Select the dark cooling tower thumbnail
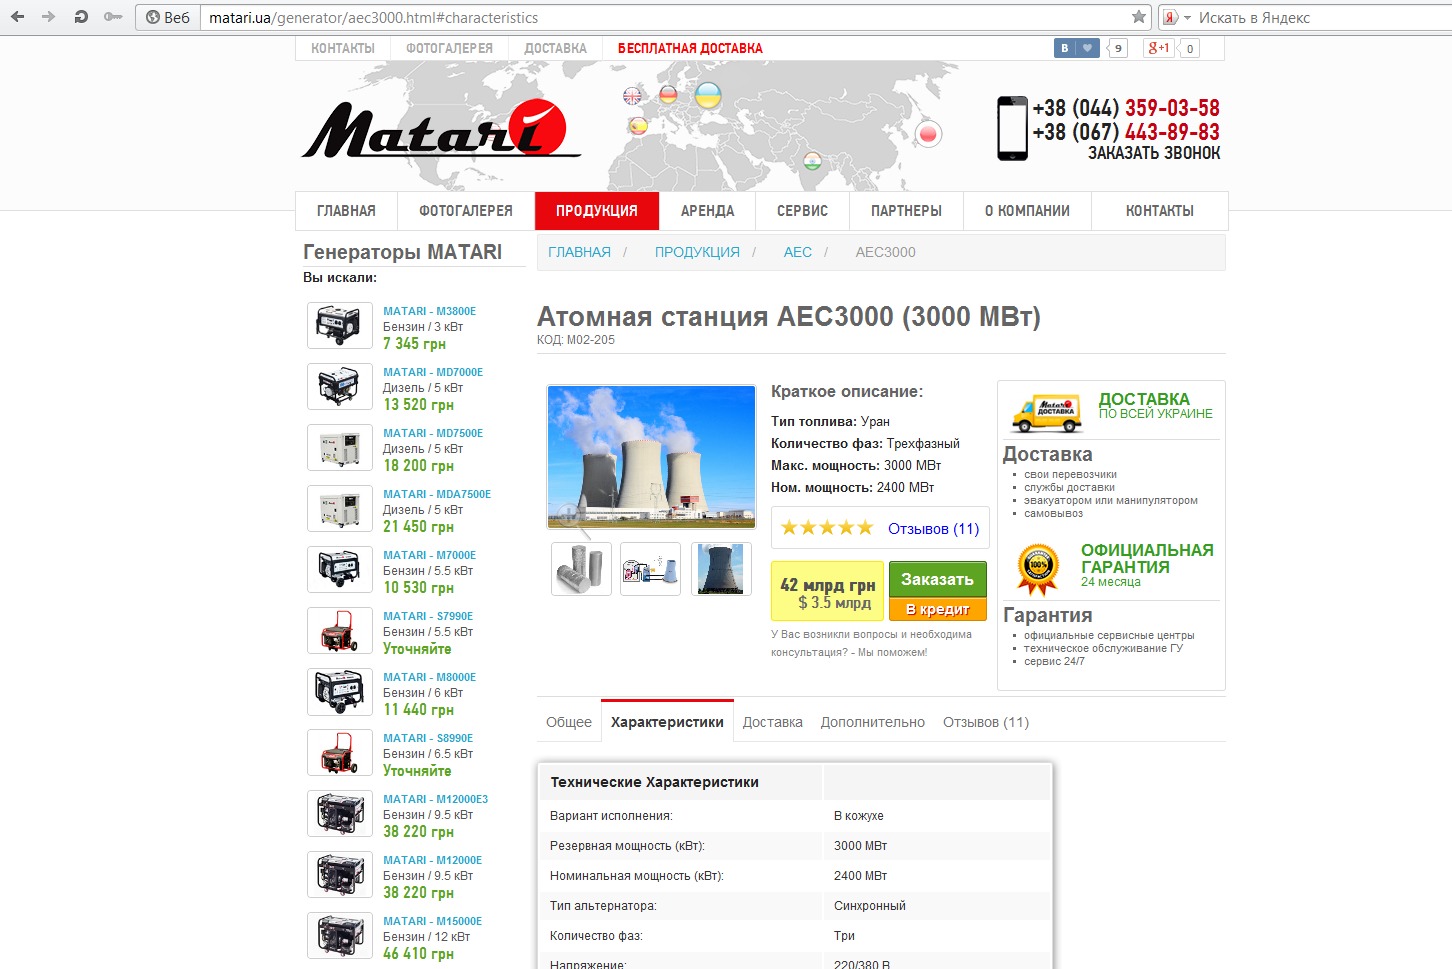 coord(721,569)
